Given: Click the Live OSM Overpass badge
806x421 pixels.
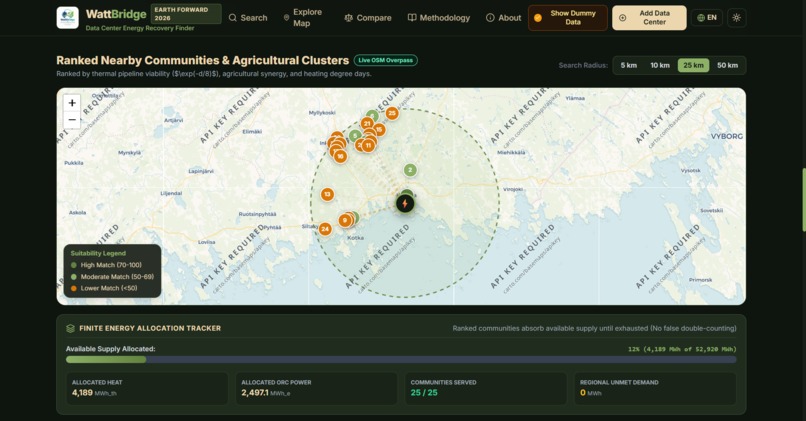Looking at the screenshot, I should pyautogui.click(x=386, y=60).
